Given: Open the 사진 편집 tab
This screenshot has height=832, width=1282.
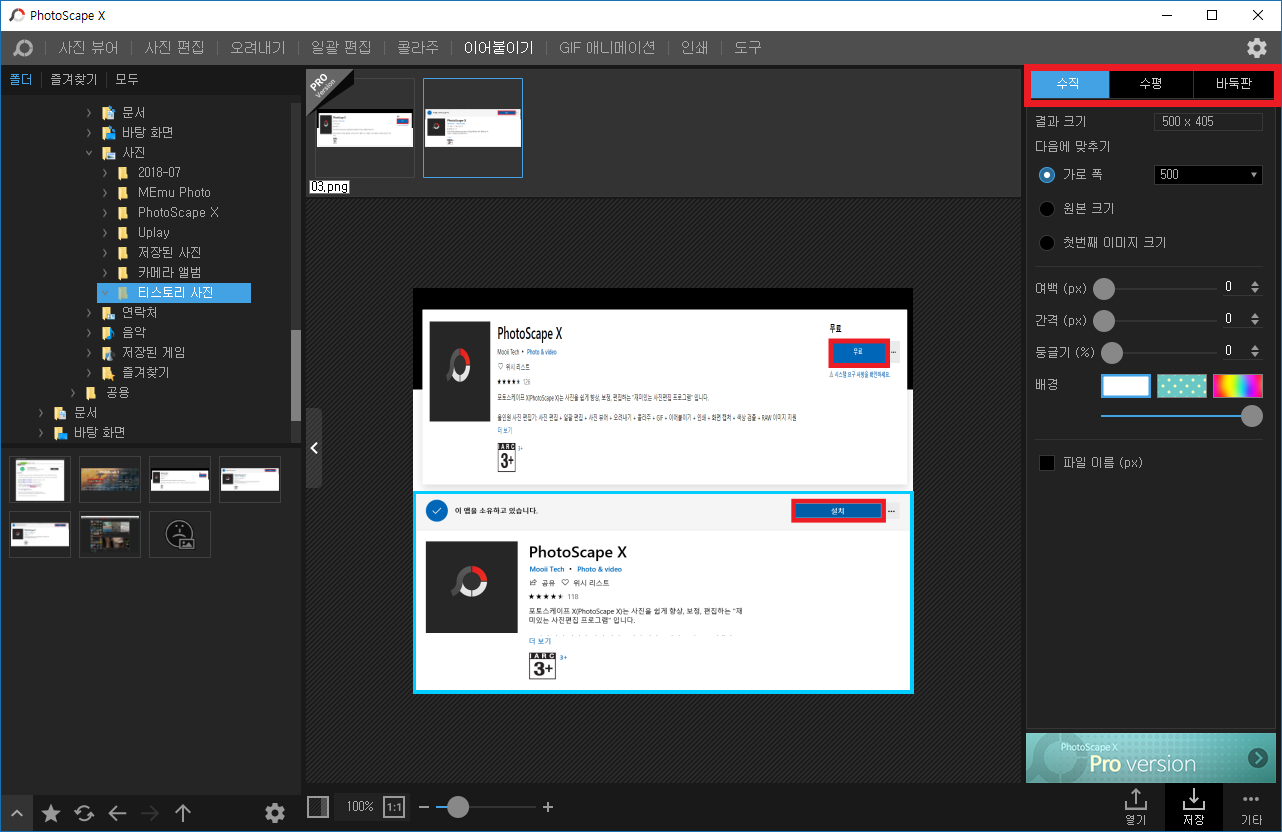Looking at the screenshot, I should 174,48.
